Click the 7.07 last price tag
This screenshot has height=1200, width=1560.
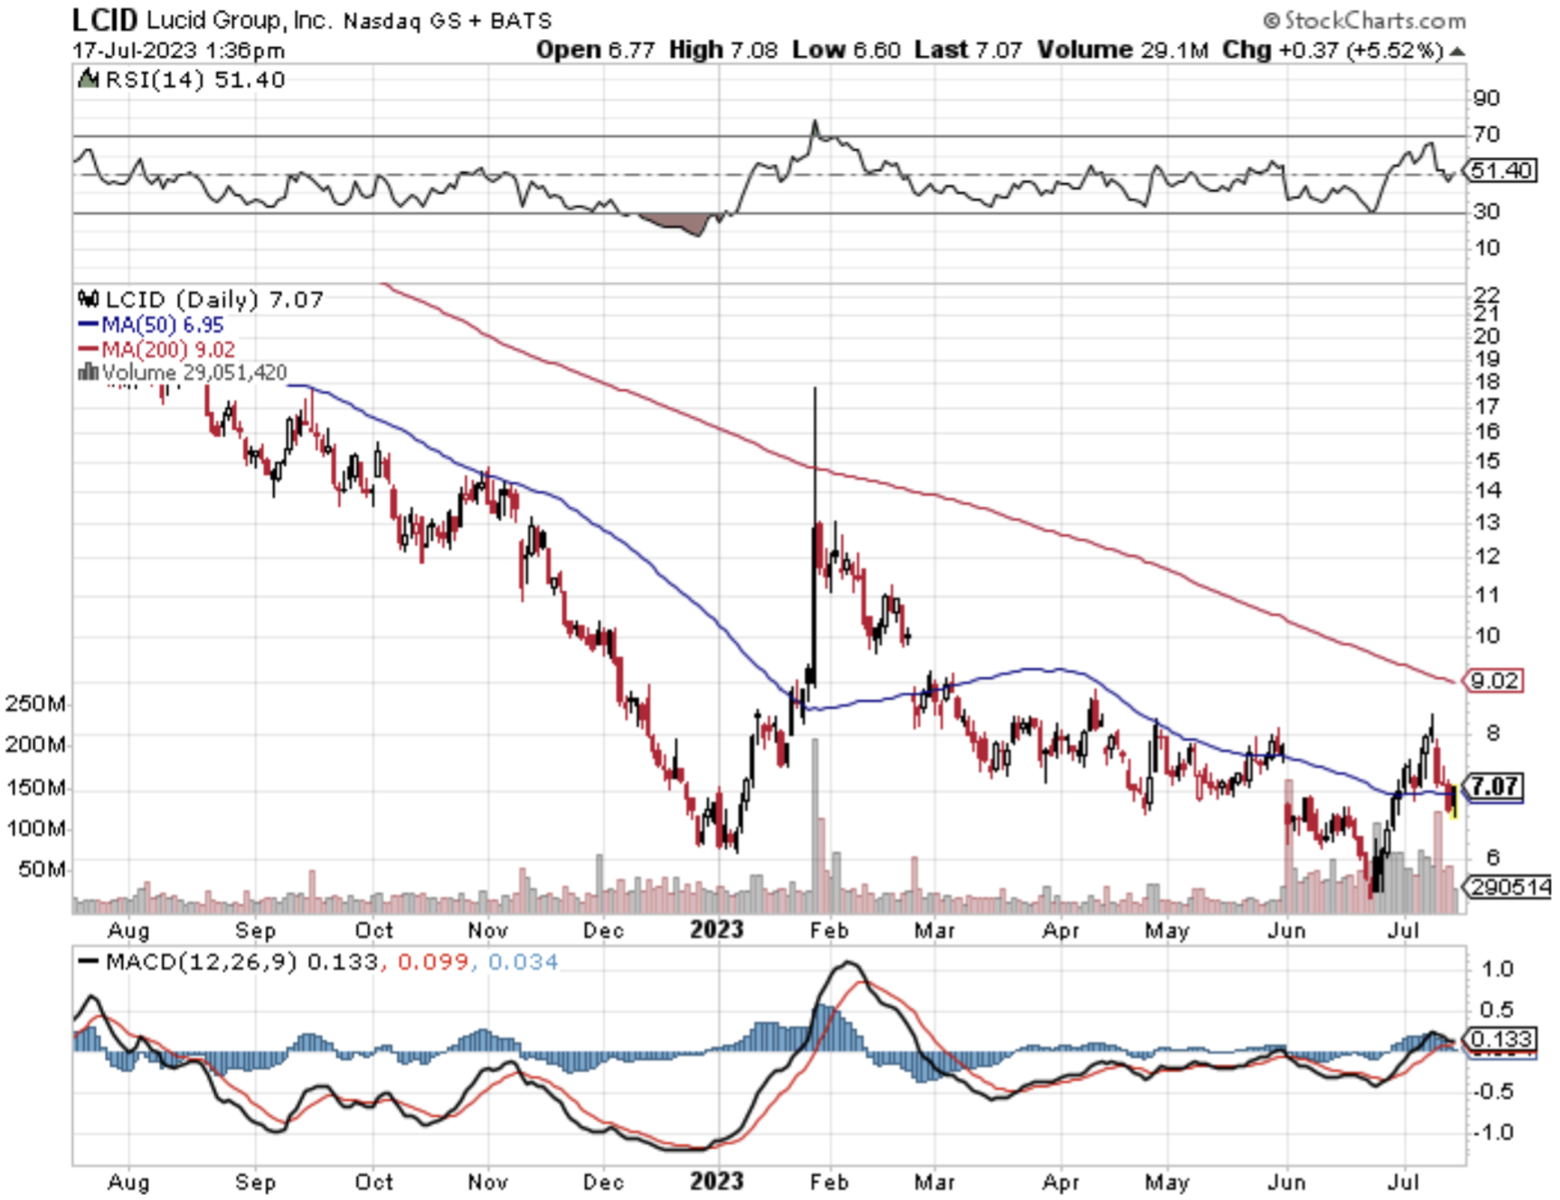pos(1494,787)
